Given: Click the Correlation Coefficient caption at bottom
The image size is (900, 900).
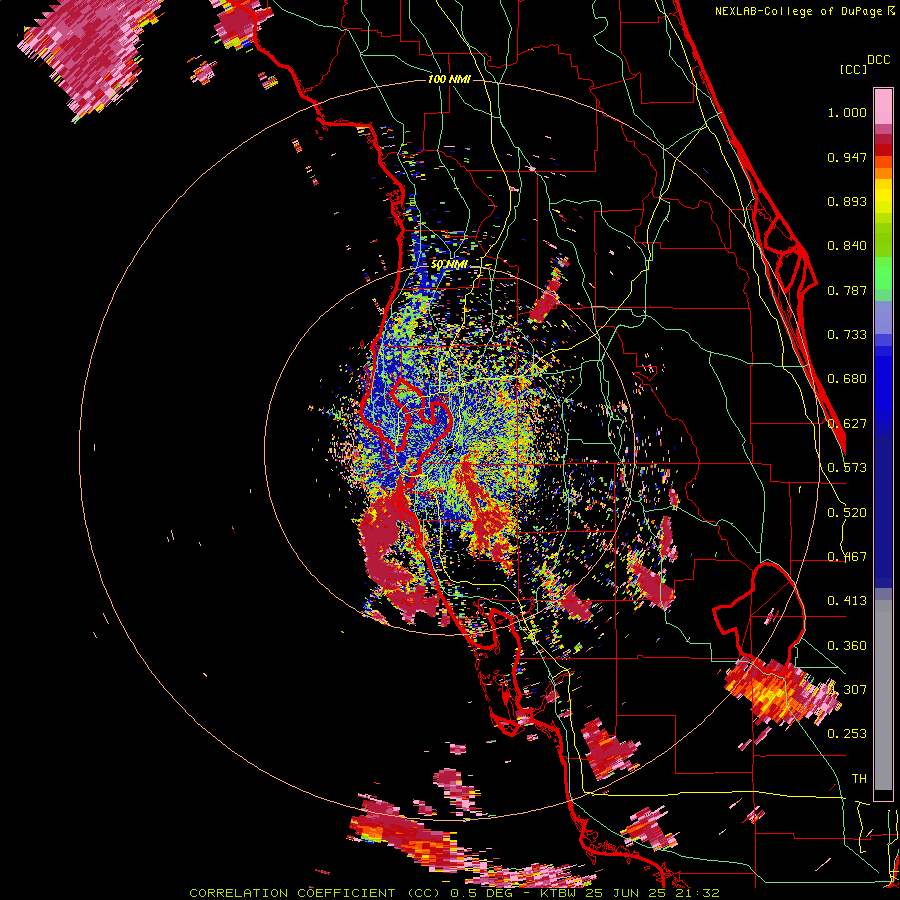Looking at the screenshot, I should [454, 893].
